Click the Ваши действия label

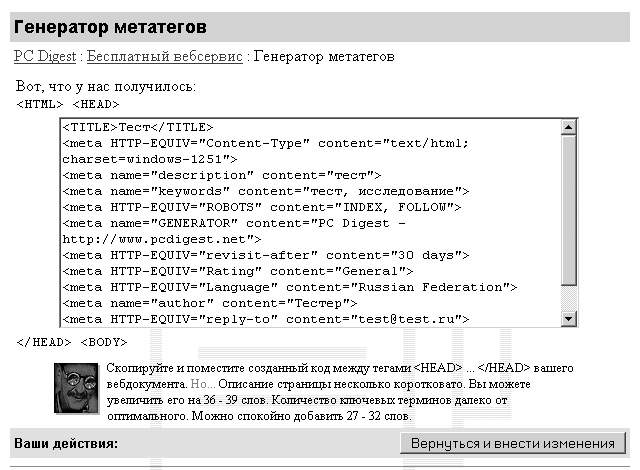coord(66,442)
